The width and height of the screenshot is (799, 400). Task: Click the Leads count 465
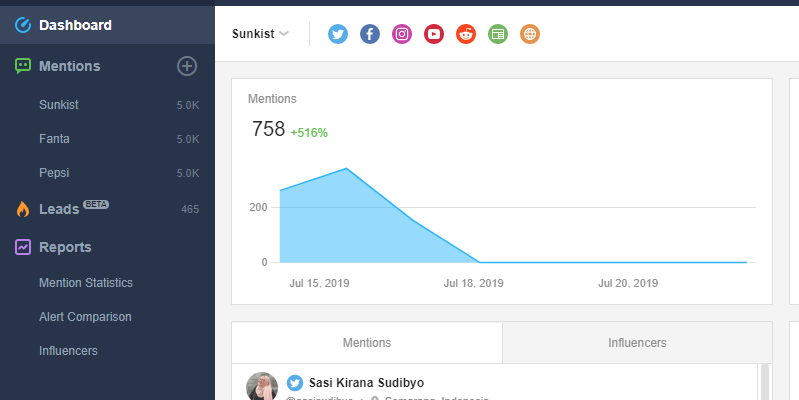pyautogui.click(x=190, y=209)
